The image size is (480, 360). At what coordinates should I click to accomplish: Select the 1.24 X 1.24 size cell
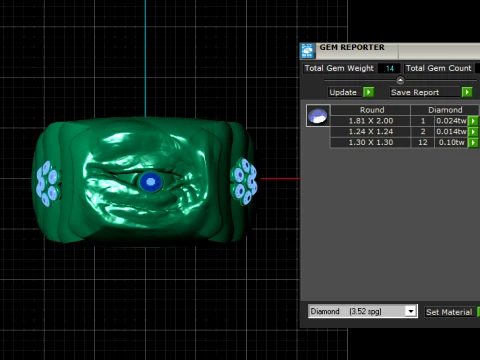pos(371,132)
